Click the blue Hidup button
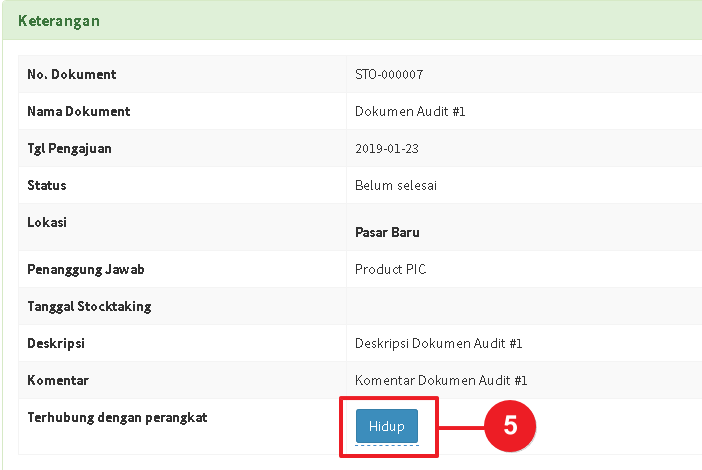Image resolution: width=702 pixels, height=470 pixels. coord(386,426)
